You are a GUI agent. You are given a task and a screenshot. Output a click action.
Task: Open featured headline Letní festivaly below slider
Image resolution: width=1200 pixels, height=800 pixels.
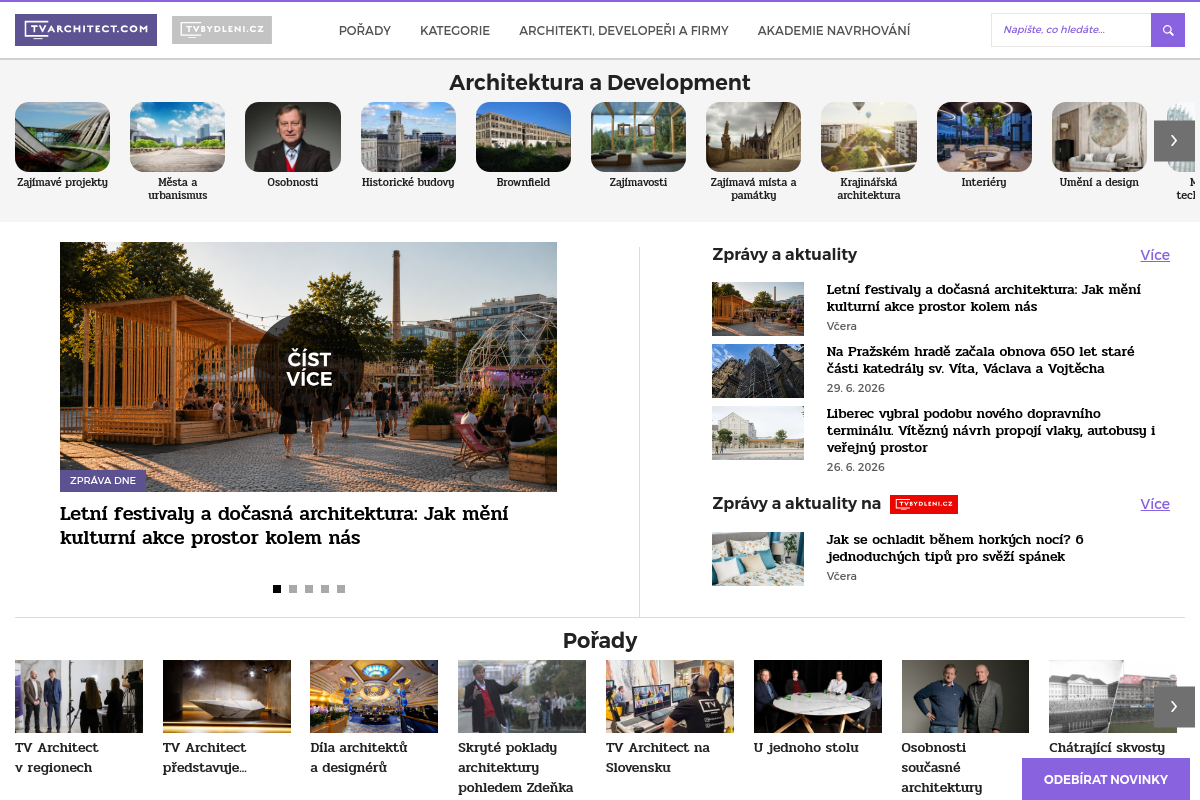coord(284,526)
